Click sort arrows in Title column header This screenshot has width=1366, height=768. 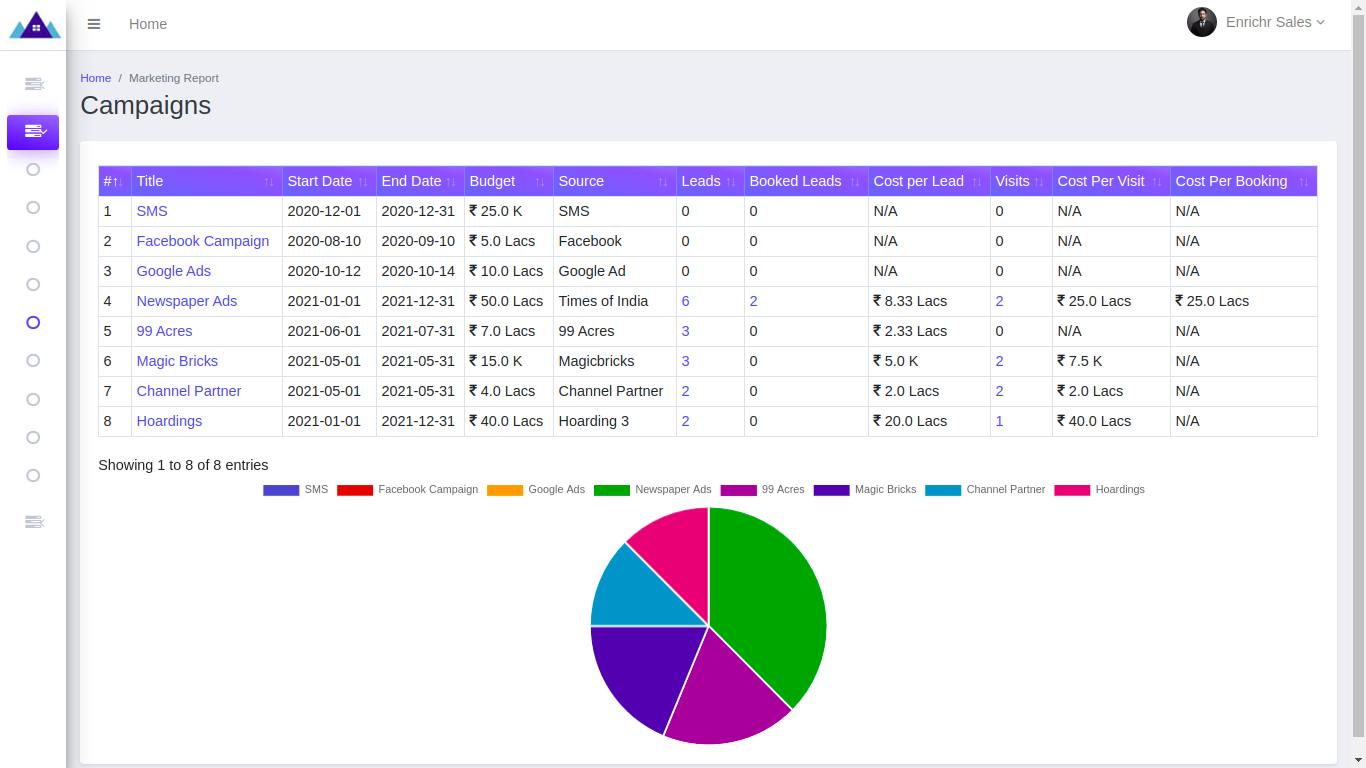[269, 182]
